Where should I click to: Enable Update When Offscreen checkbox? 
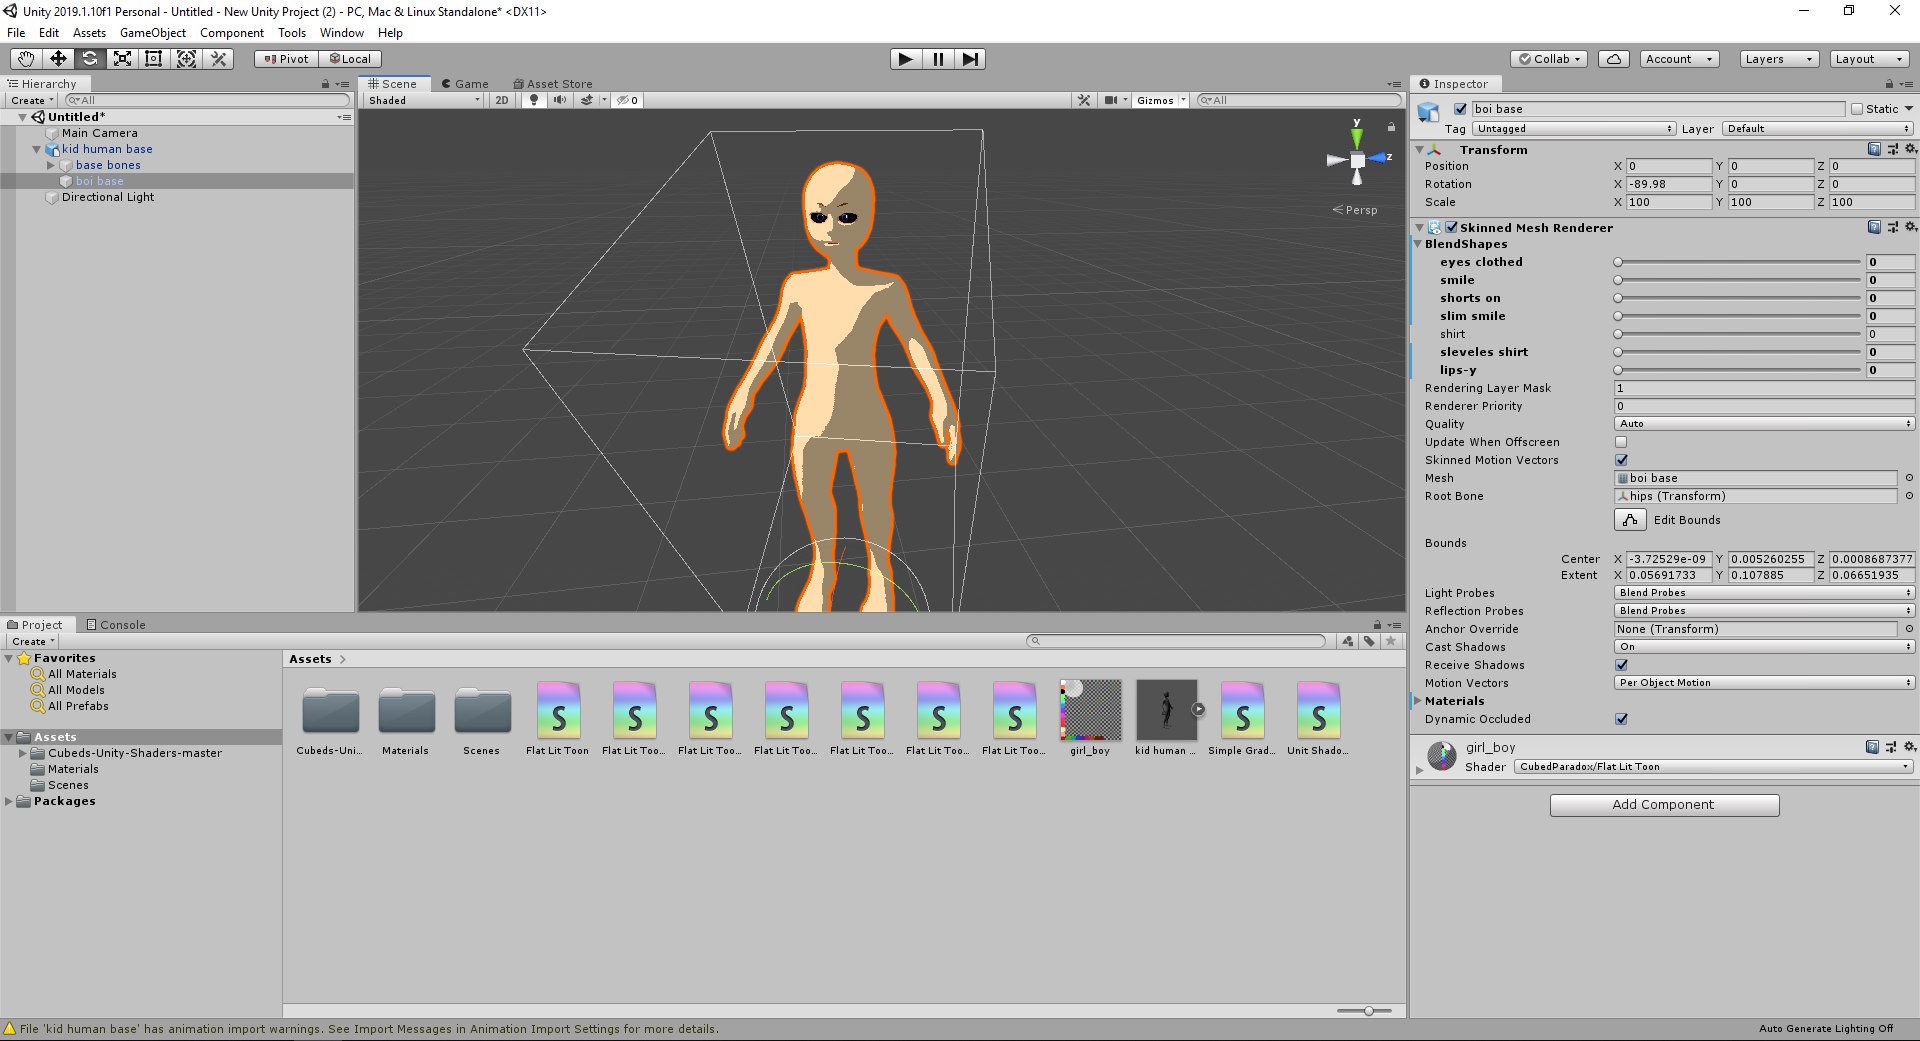[x=1621, y=442]
